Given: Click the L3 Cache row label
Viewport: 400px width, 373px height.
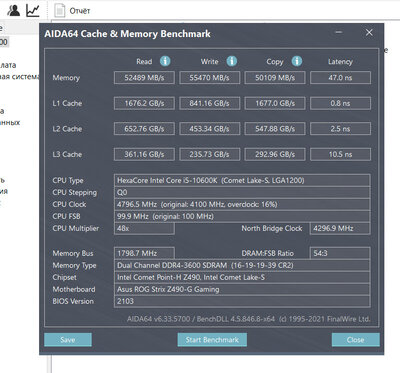Looking at the screenshot, I should (67, 154).
